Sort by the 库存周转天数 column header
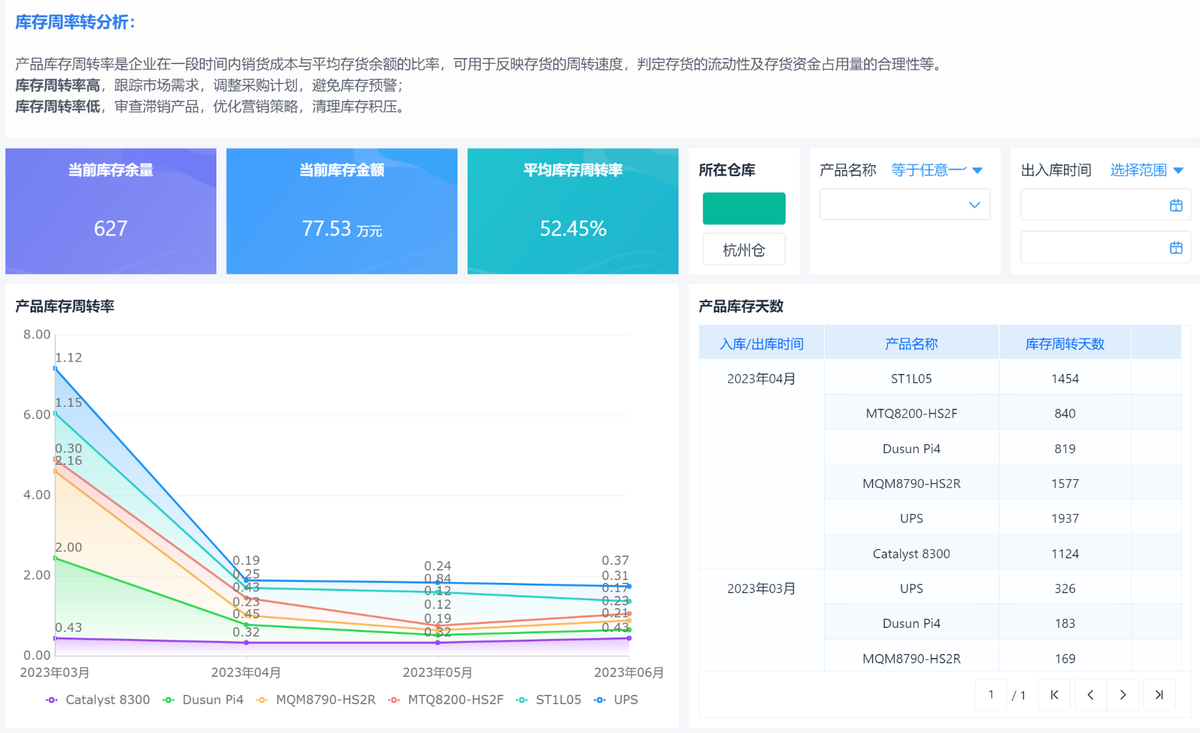 [x=1064, y=343]
